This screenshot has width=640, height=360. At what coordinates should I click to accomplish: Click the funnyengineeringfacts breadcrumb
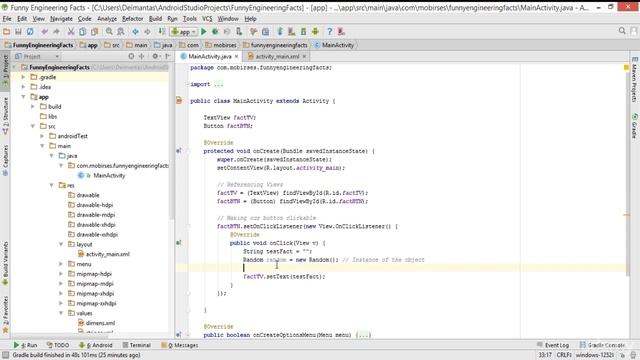tap(275, 45)
